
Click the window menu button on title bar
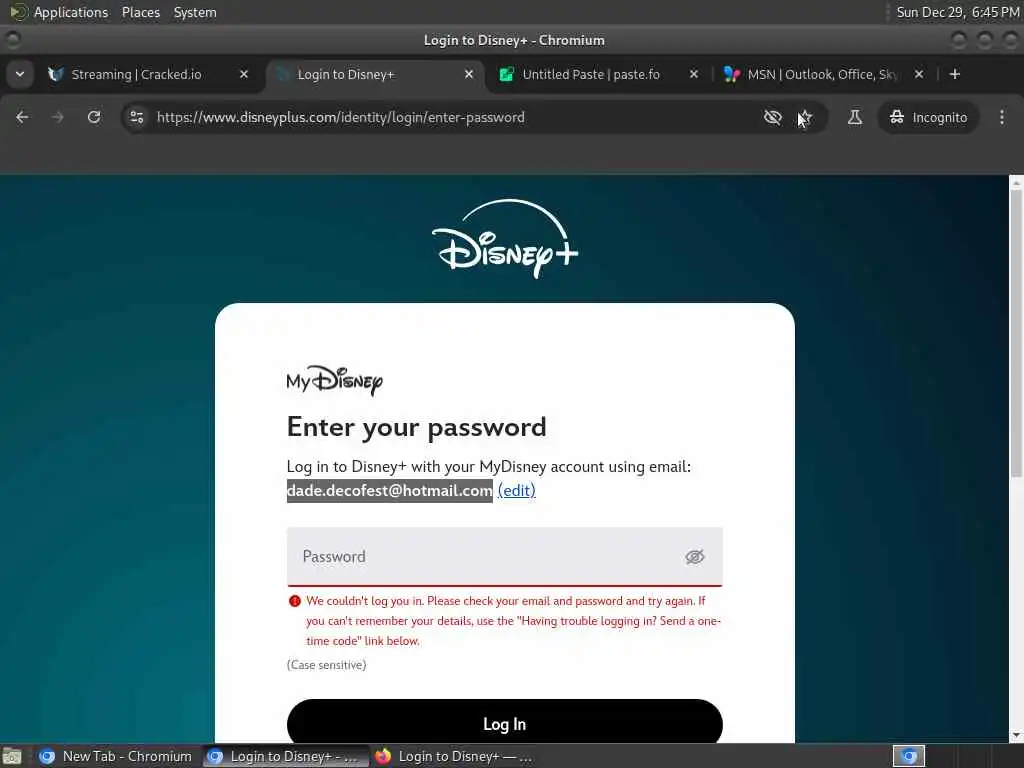click(x=12, y=40)
